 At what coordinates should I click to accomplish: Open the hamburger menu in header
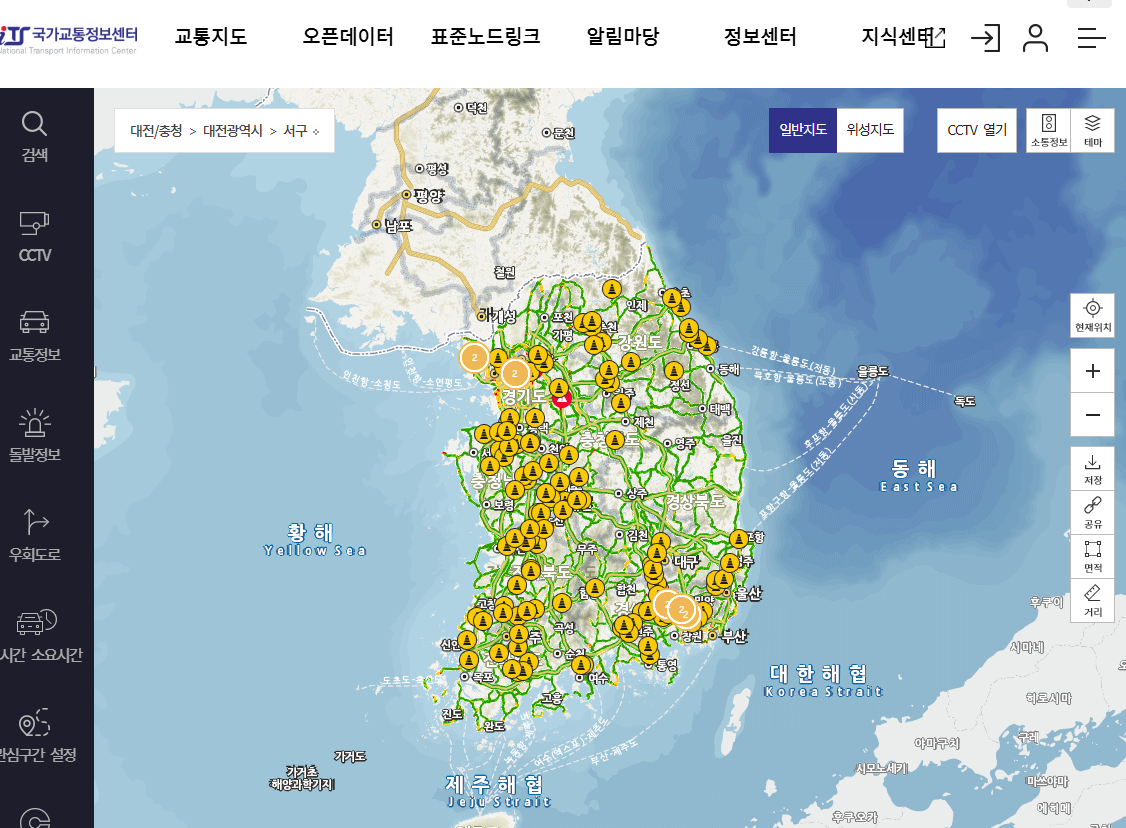1091,37
